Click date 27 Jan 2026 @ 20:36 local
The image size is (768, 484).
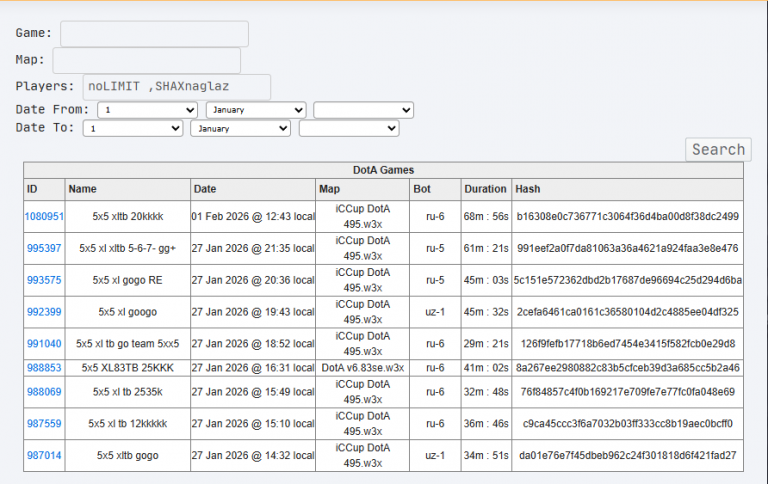coord(253,280)
